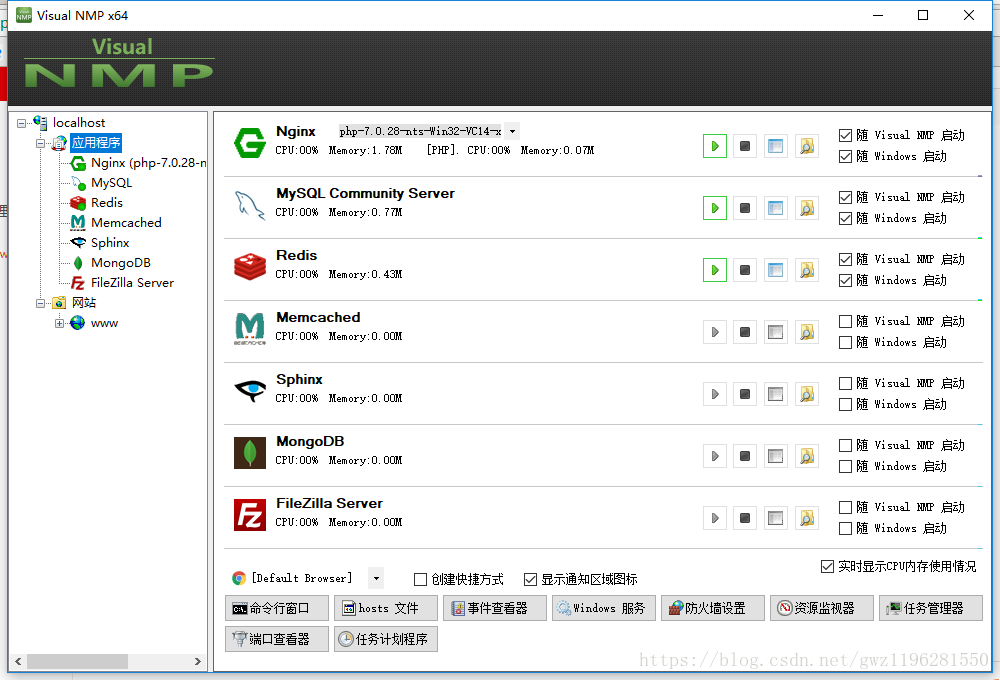Viewport: 1000px width, 680px height.
Task: Stop the Redis service
Action: click(745, 270)
